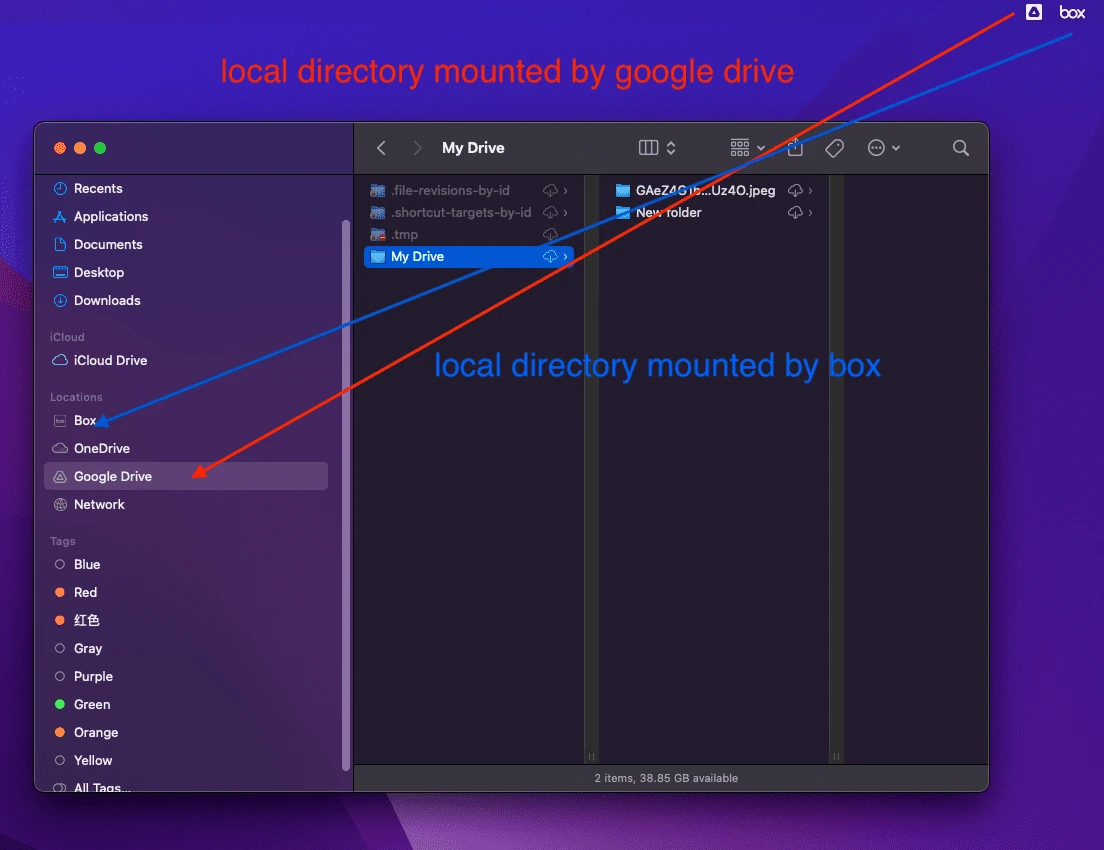Open the Google Drive menu bar icon
The width and height of the screenshot is (1104, 850).
click(1033, 12)
